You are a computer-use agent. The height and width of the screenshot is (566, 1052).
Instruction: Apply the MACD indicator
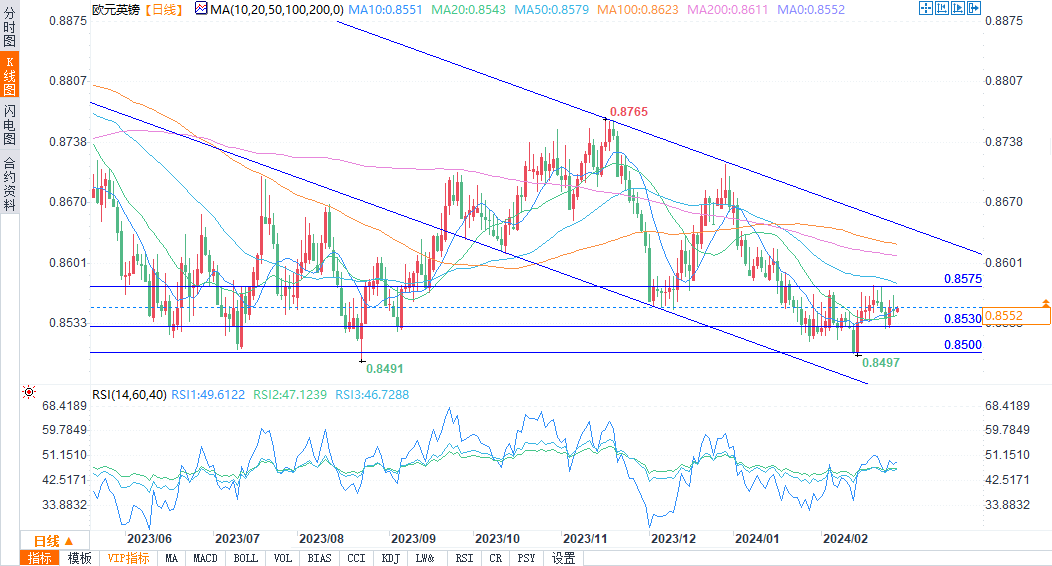(205, 558)
